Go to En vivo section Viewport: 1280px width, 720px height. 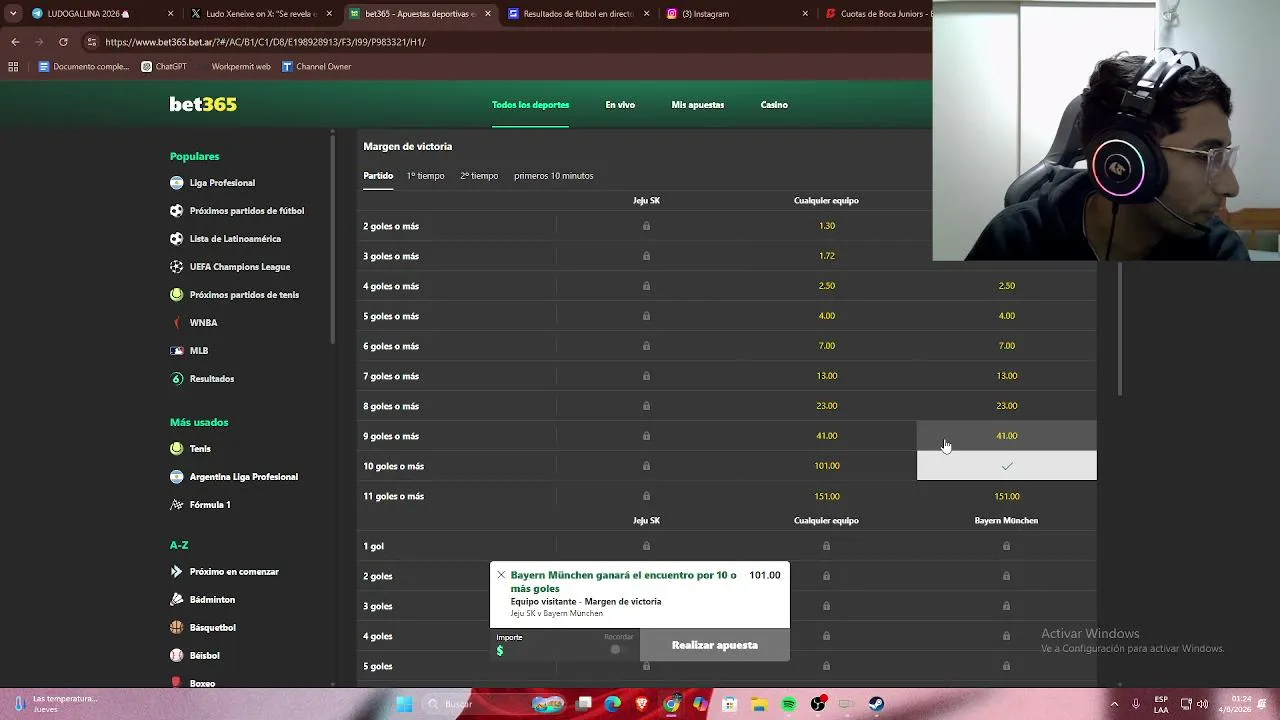tap(620, 105)
